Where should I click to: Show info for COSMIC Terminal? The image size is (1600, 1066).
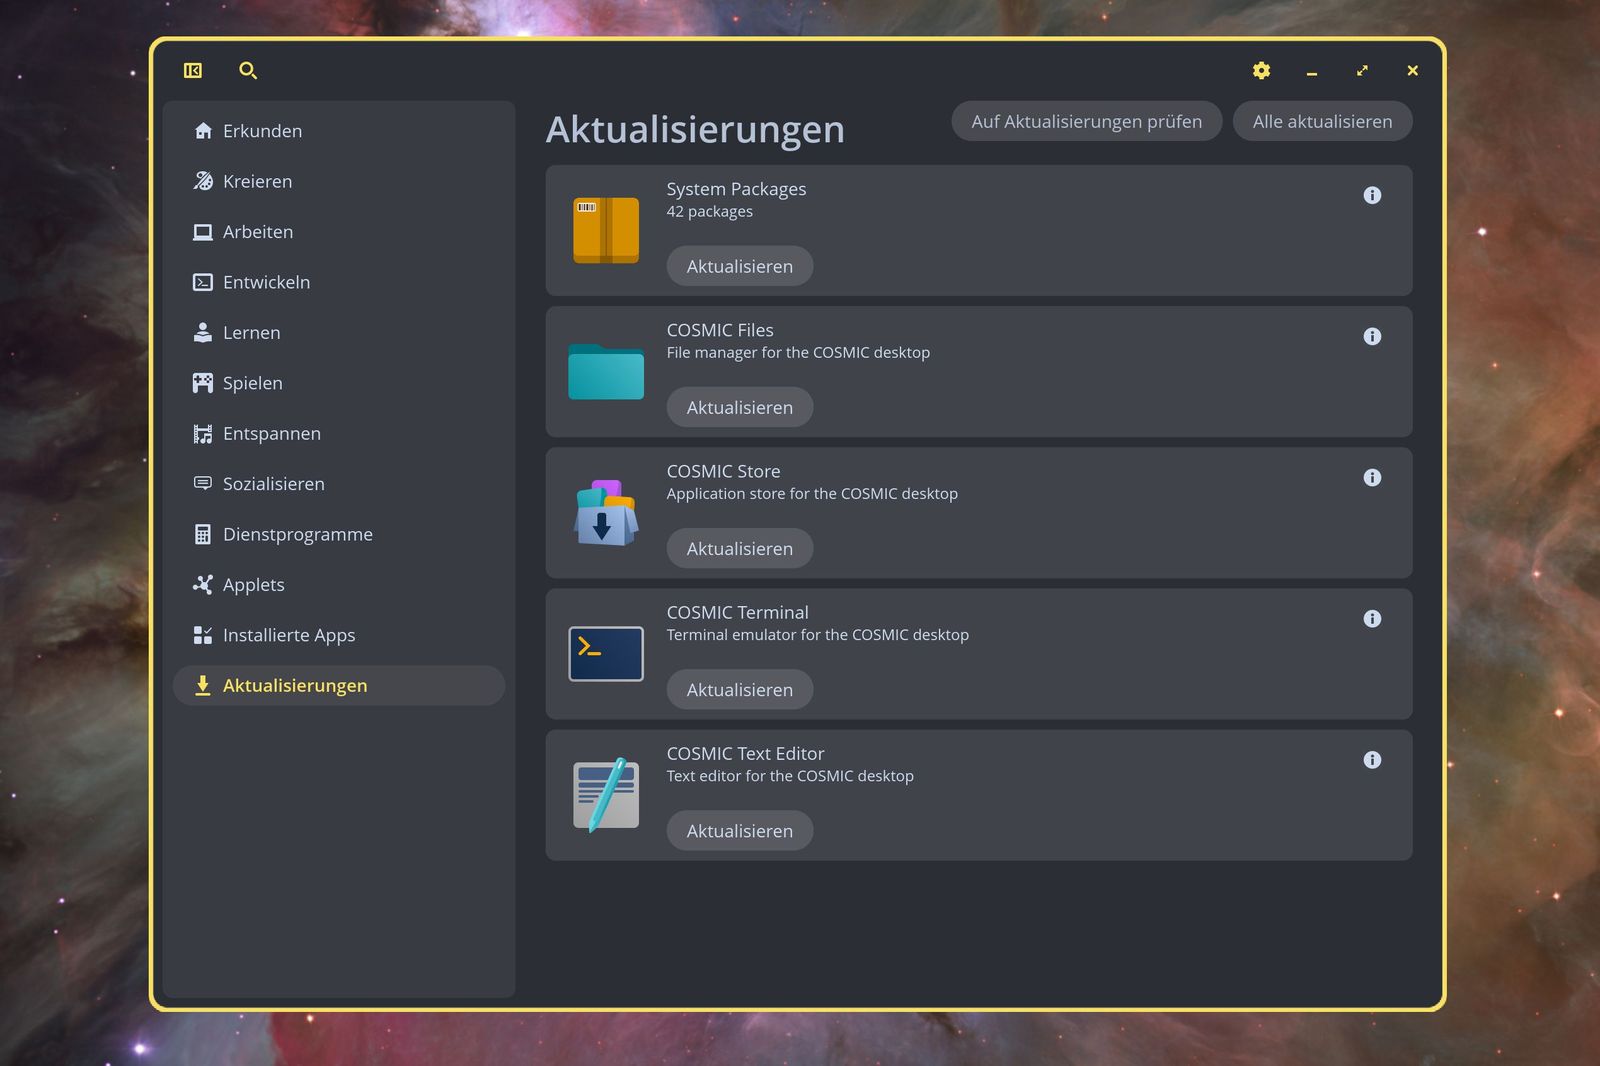(x=1372, y=618)
